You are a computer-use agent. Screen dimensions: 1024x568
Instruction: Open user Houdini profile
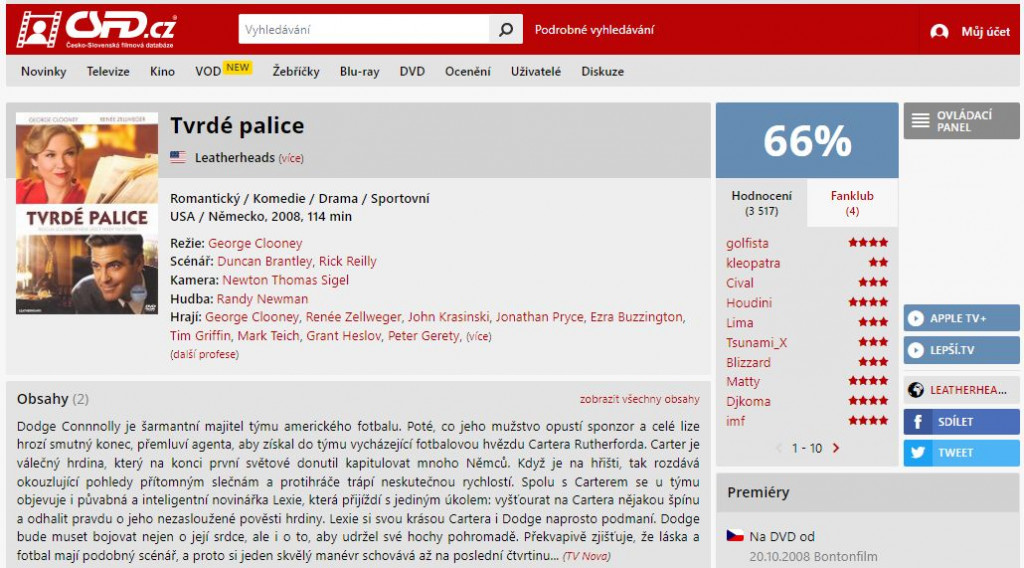[748, 302]
